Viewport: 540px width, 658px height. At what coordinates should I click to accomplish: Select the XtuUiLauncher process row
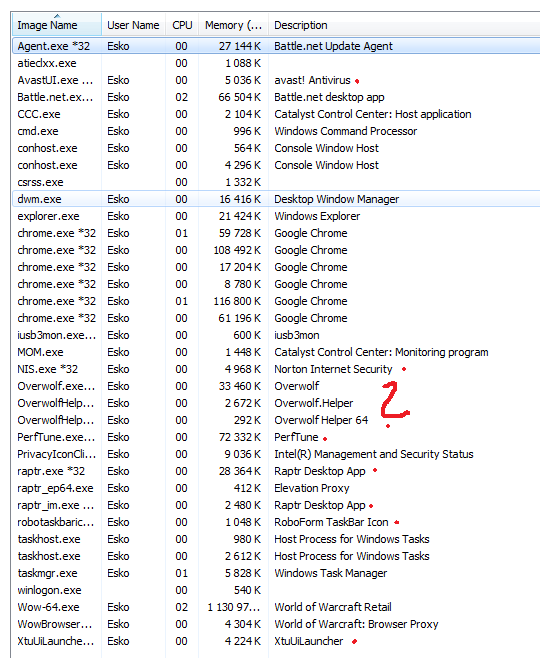[276, 641]
